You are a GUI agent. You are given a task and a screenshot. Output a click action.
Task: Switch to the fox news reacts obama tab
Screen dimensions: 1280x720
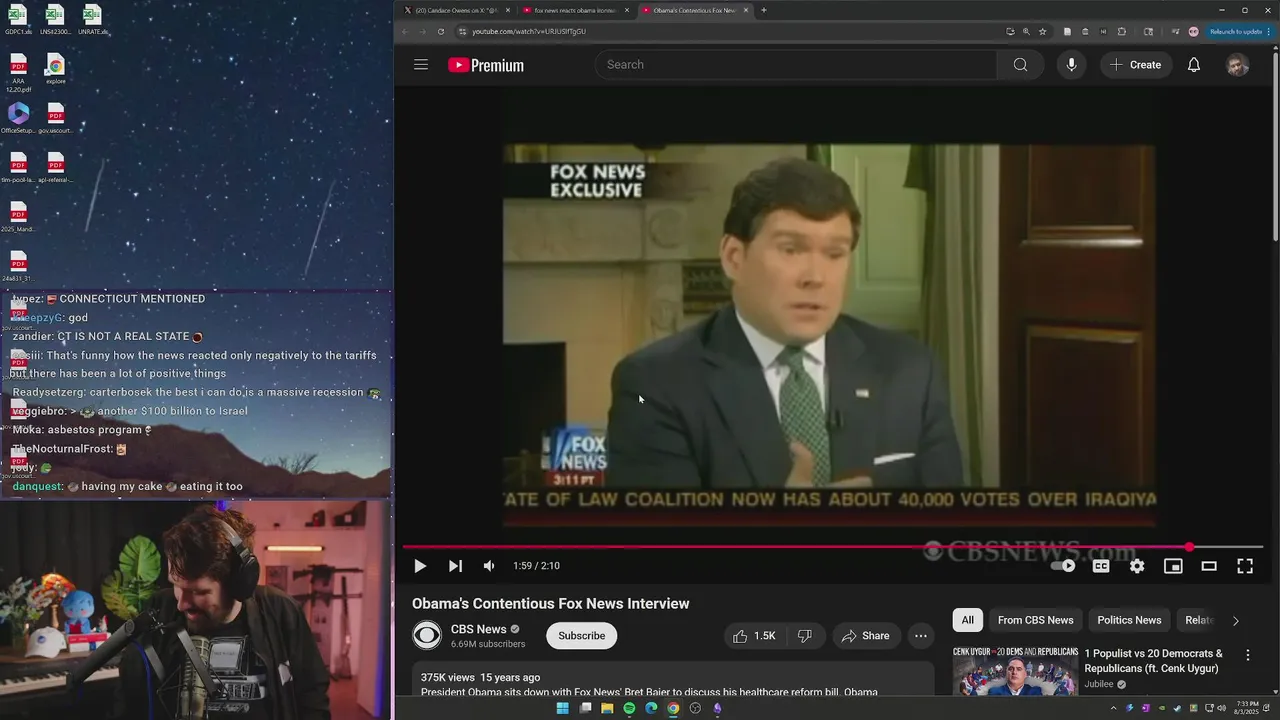tap(575, 10)
